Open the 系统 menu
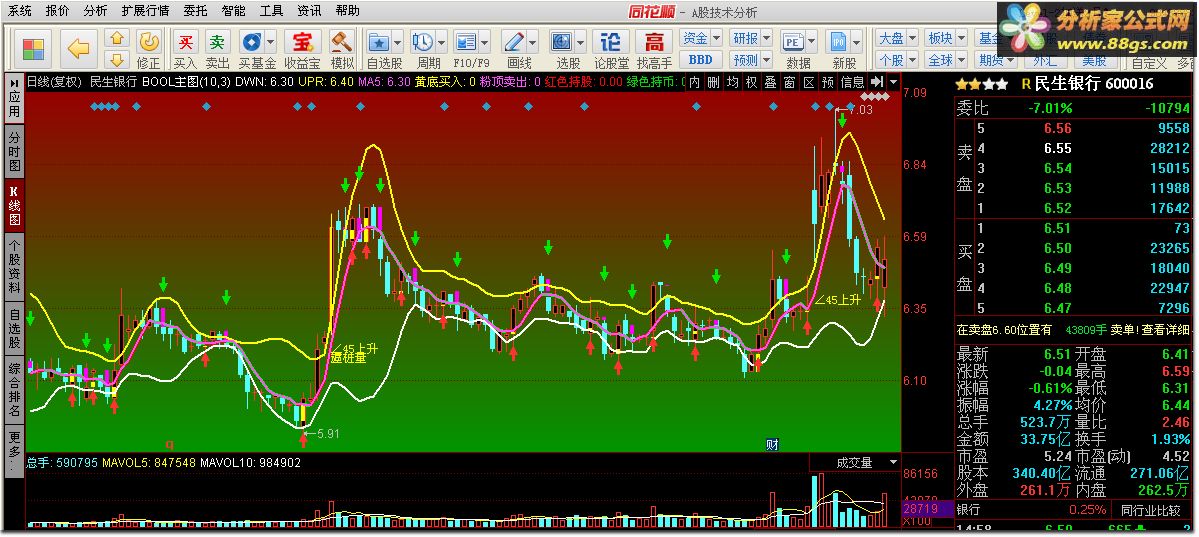This screenshot has width=1199, height=537. tap(20, 11)
